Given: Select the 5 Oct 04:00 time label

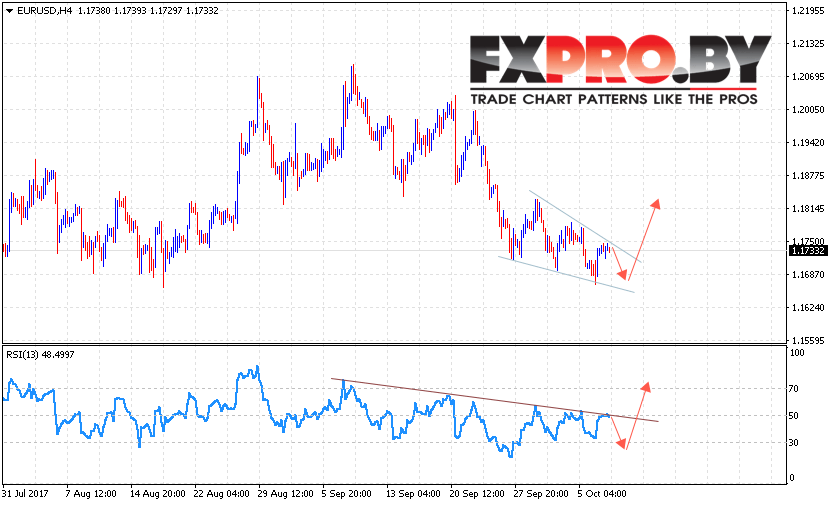Looking at the screenshot, I should 602,493.
